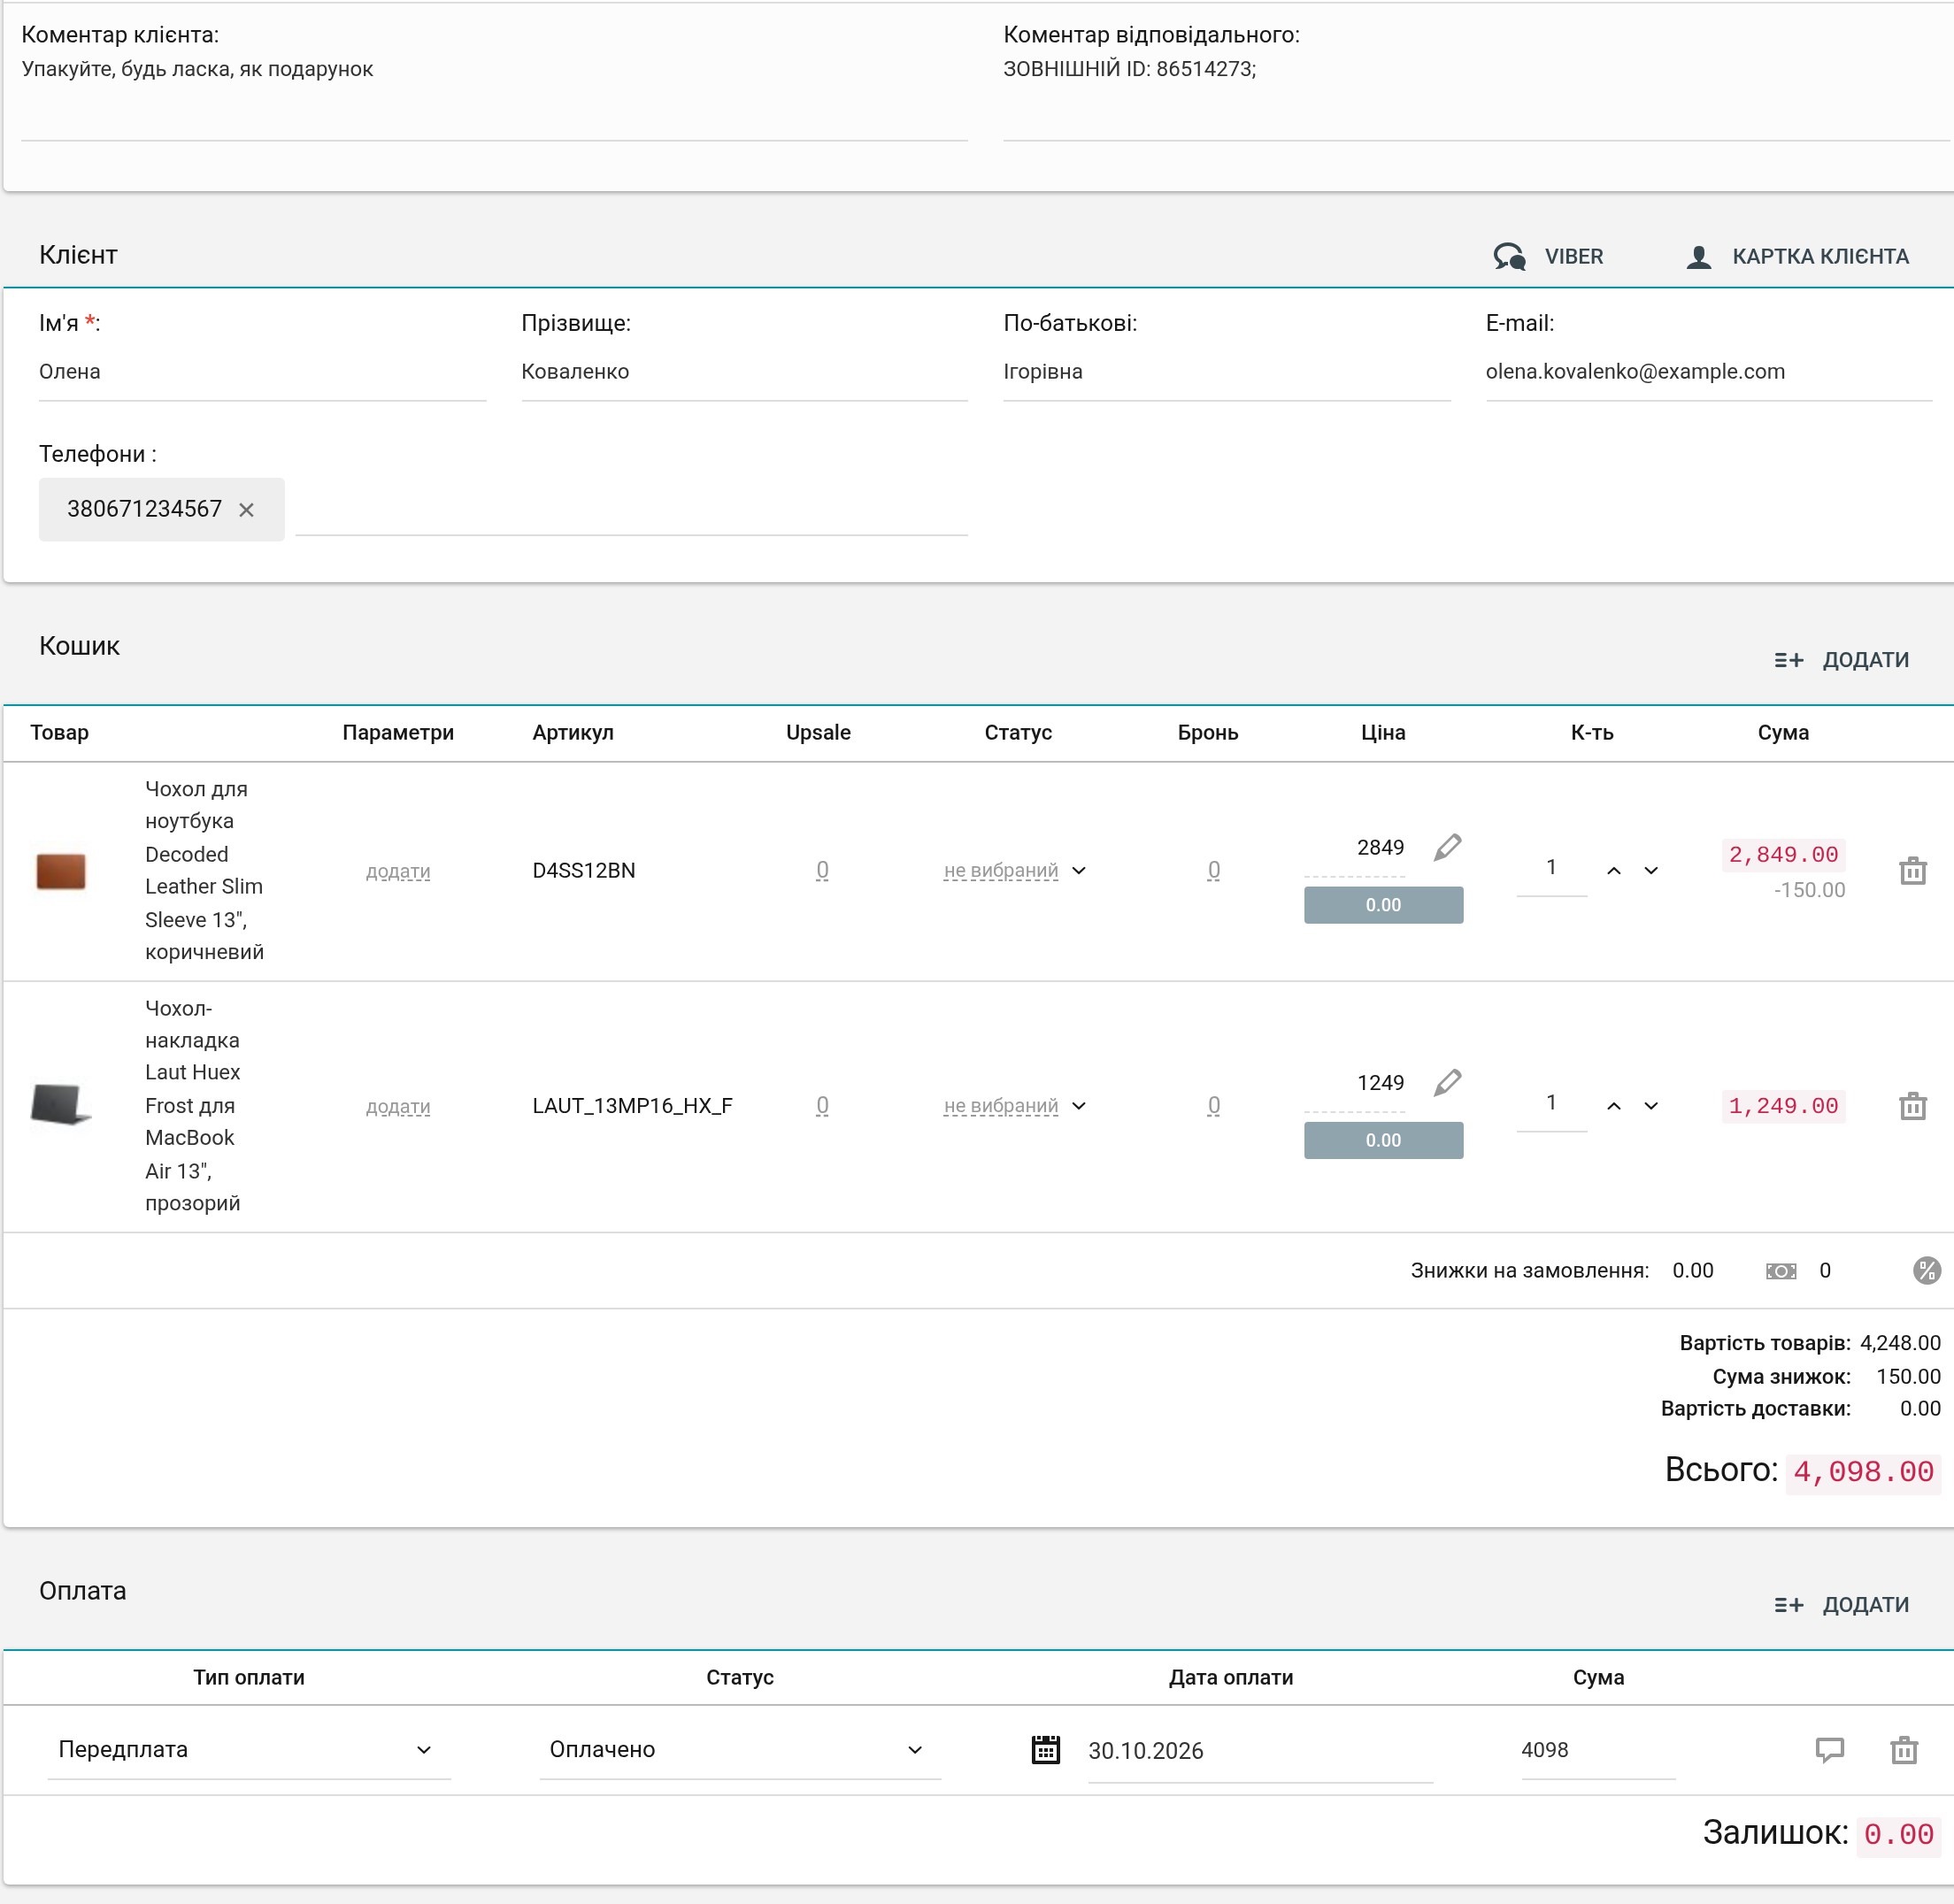Click the 0.00 discount bar under price 1249
This screenshot has width=1954, height=1904.
click(1383, 1140)
